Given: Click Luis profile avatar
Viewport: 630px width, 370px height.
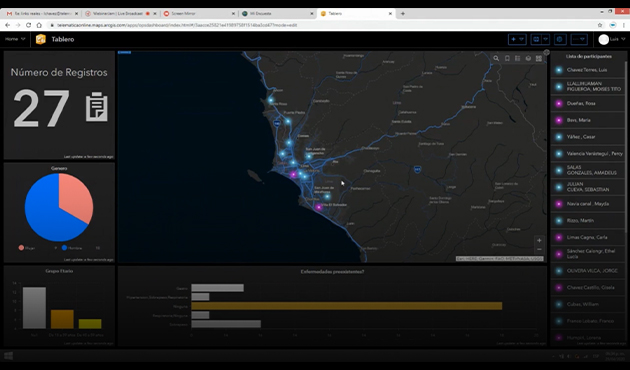Looking at the screenshot, I should [x=603, y=39].
